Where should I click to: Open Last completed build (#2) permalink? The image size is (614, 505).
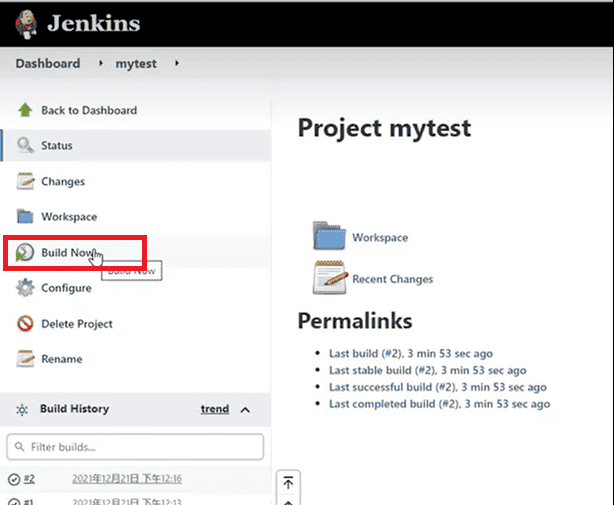coord(439,404)
